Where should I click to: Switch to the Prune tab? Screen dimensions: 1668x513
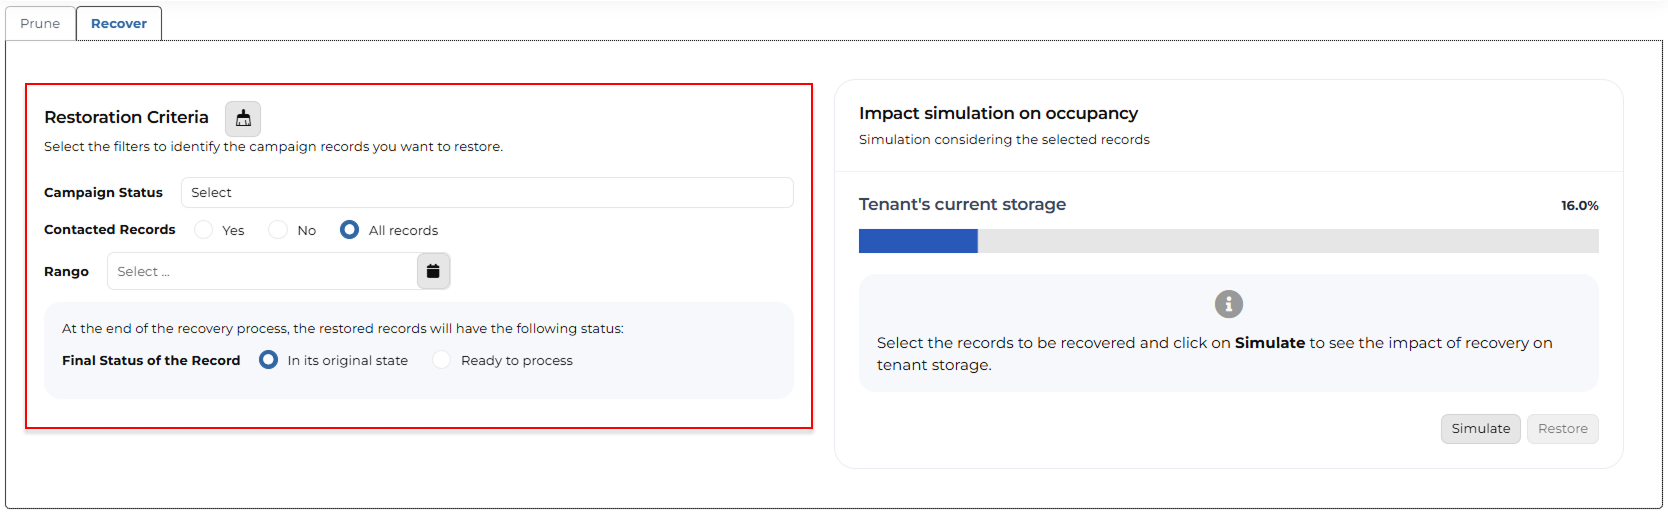[x=40, y=23]
